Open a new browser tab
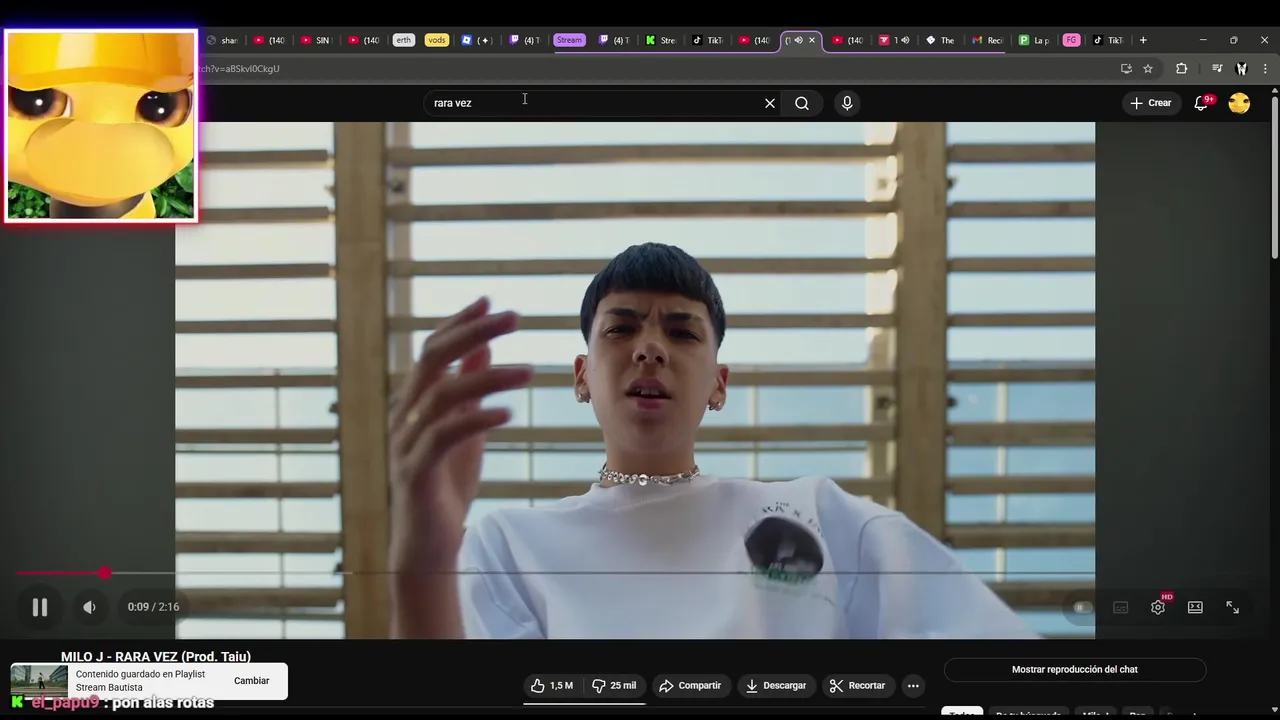Image resolution: width=1280 pixels, height=720 pixels. 1143,40
